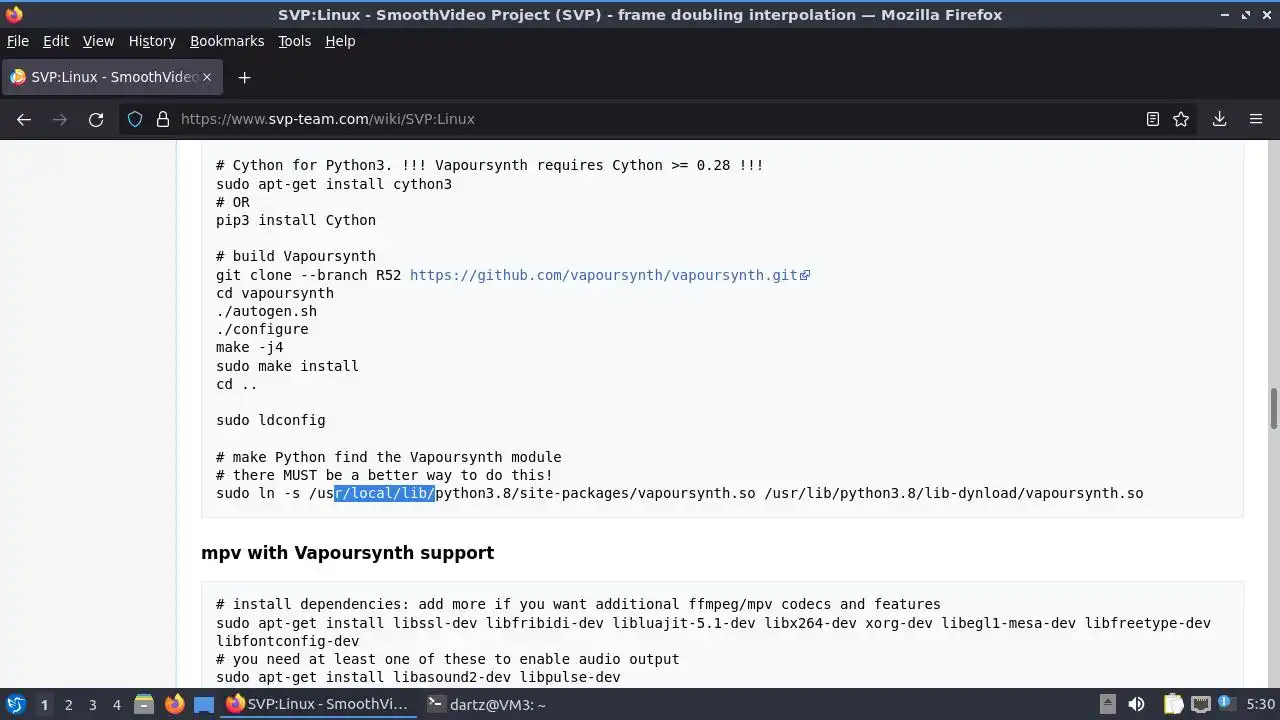The image size is (1280, 720).
Task: Click the 'libfontconfig-dev' line
Action: (287, 641)
